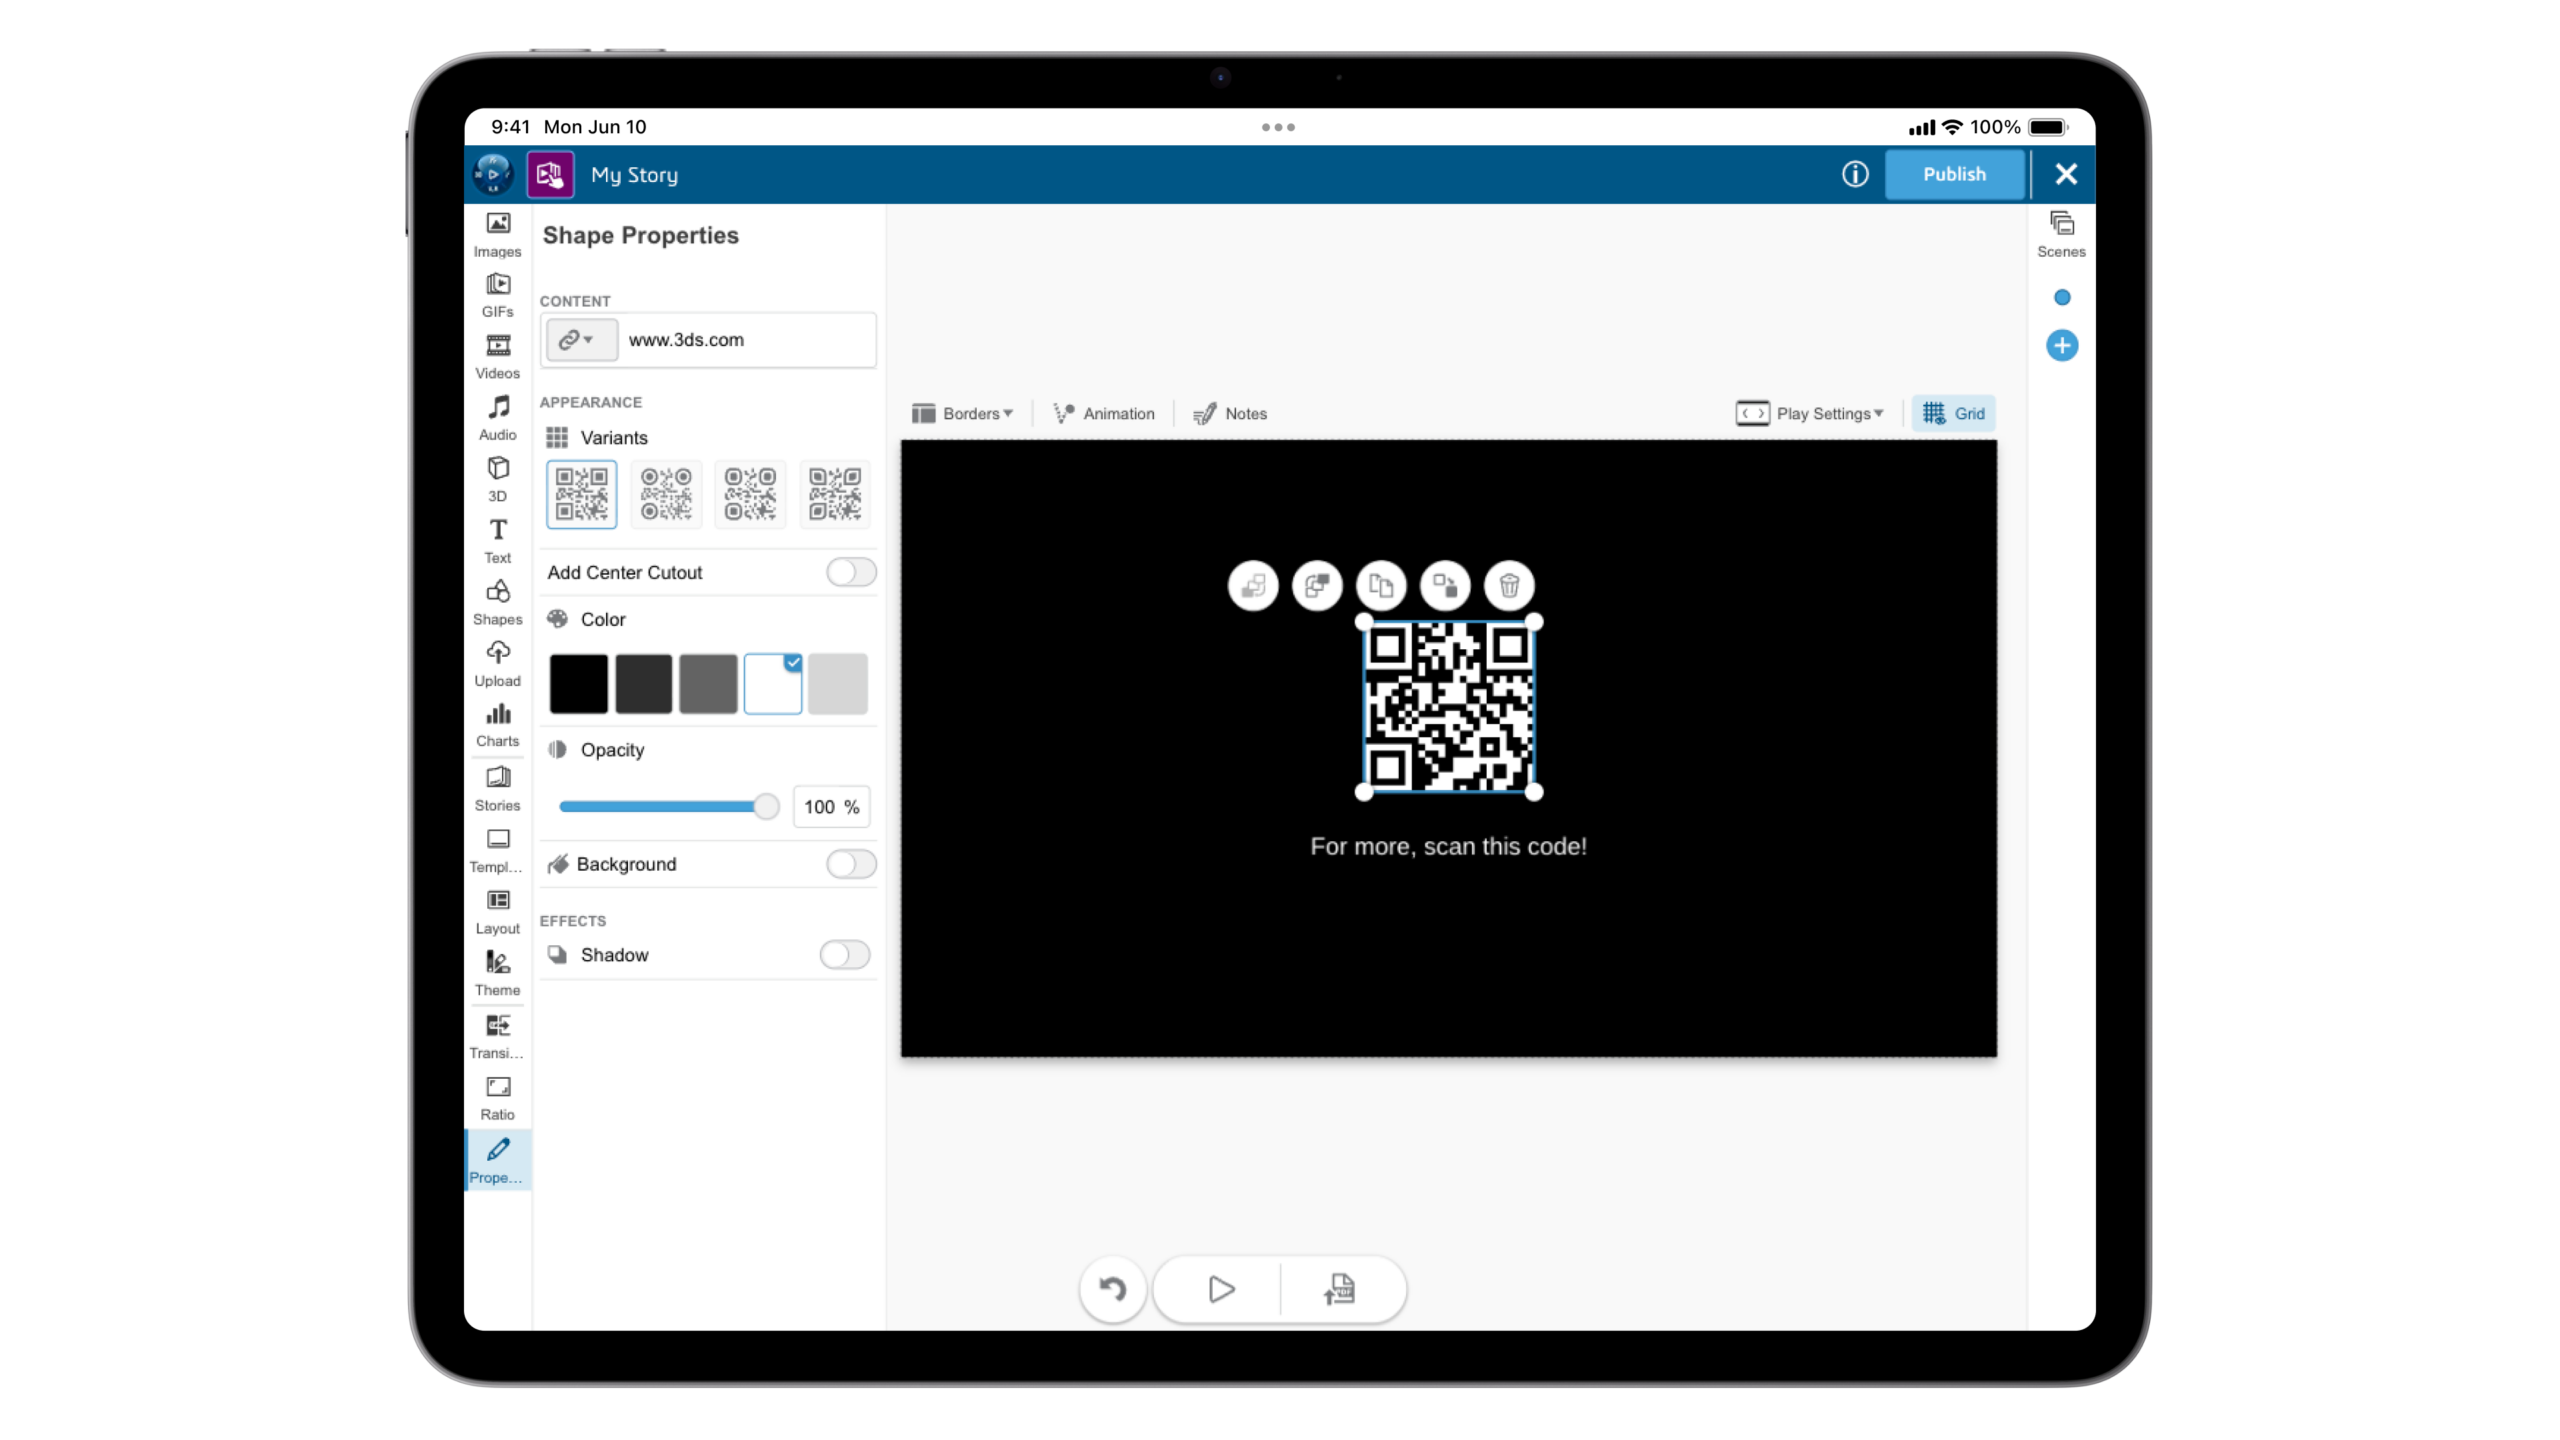Image resolution: width=2560 pixels, height=1440 pixels.
Task: Click 'For more, scan this code!' text
Action: click(1448, 846)
